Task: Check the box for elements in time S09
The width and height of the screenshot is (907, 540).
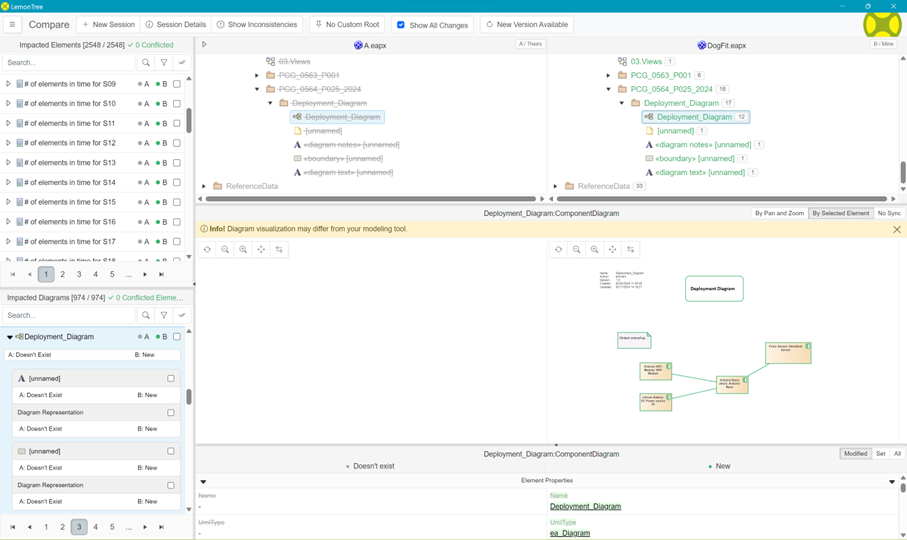Action: point(177,84)
